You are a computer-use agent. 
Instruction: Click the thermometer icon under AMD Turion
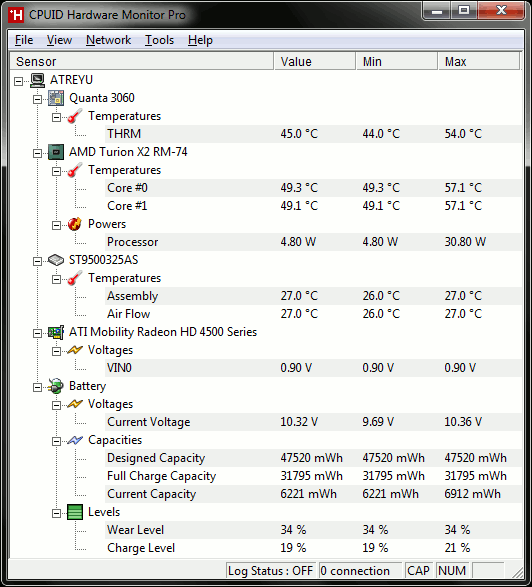point(75,170)
